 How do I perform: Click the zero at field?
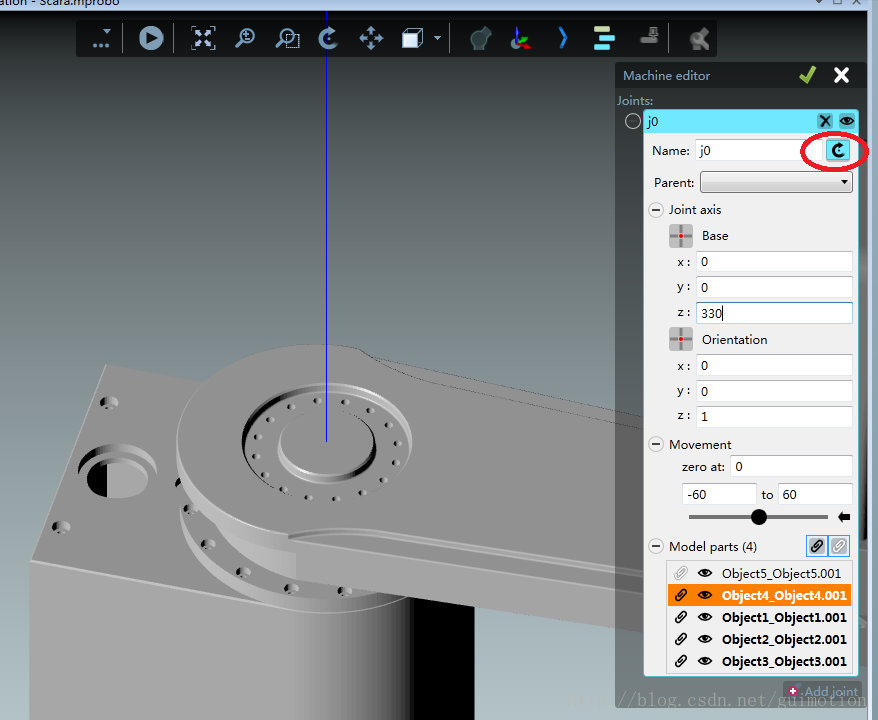791,466
